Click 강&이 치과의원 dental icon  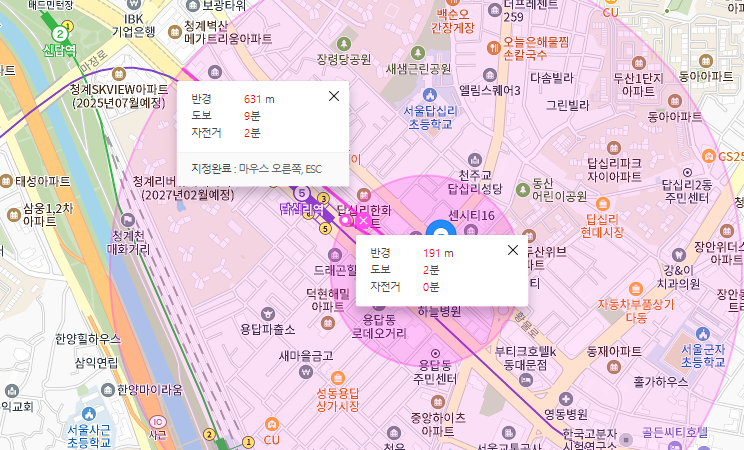pyautogui.click(x=679, y=255)
